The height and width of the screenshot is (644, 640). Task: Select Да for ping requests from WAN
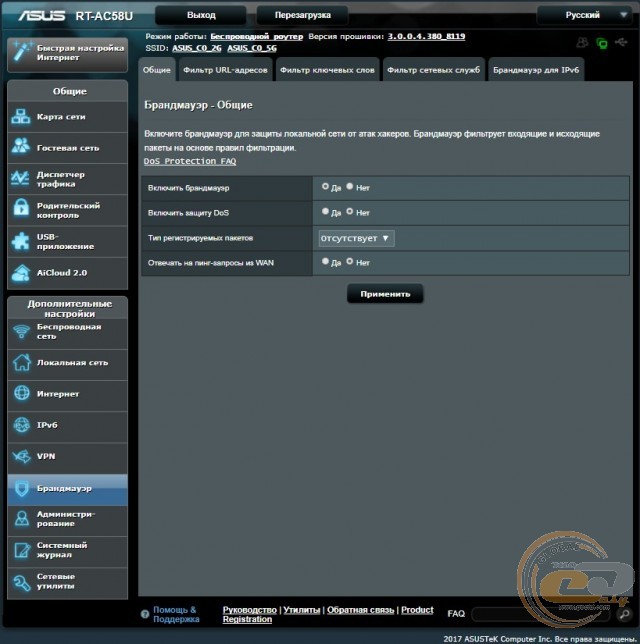point(325,261)
